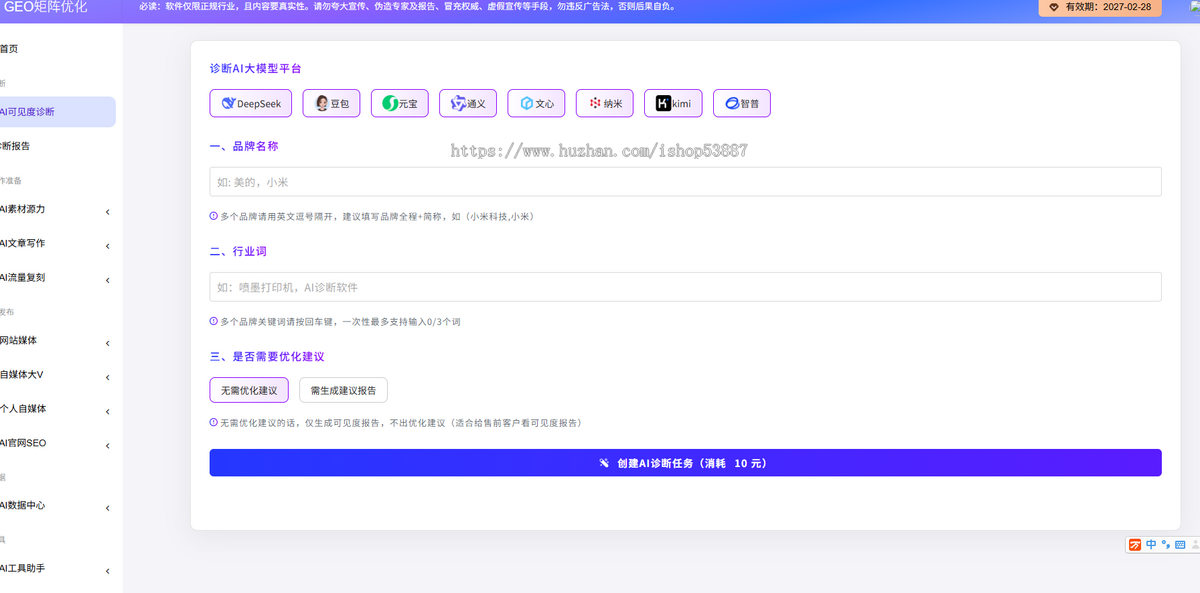
Task: Focus the brand name input field
Action: (x=685, y=182)
